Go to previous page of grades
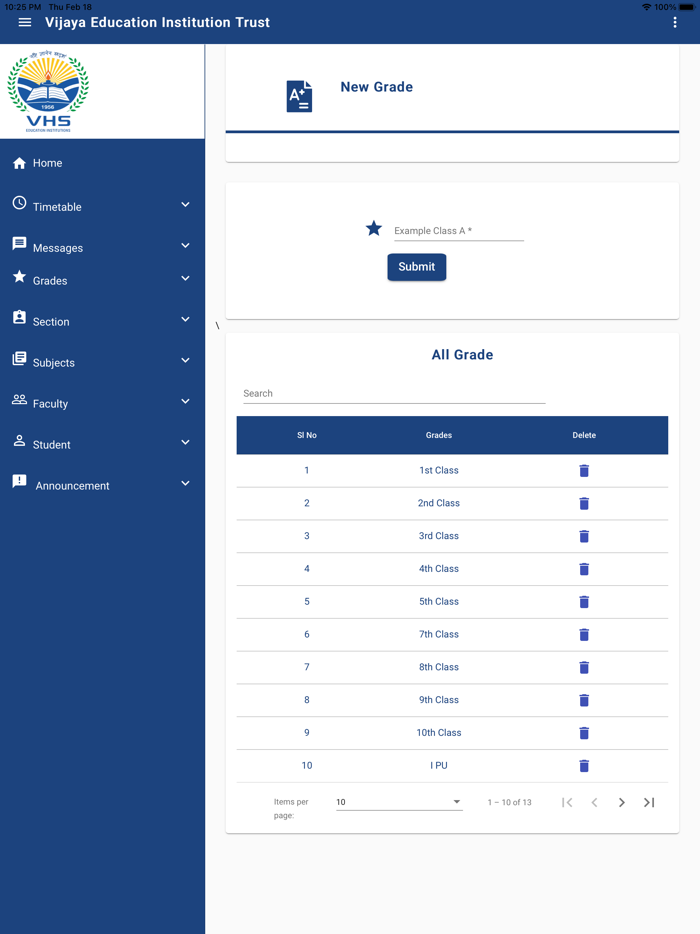This screenshot has height=934, width=700. (x=594, y=802)
